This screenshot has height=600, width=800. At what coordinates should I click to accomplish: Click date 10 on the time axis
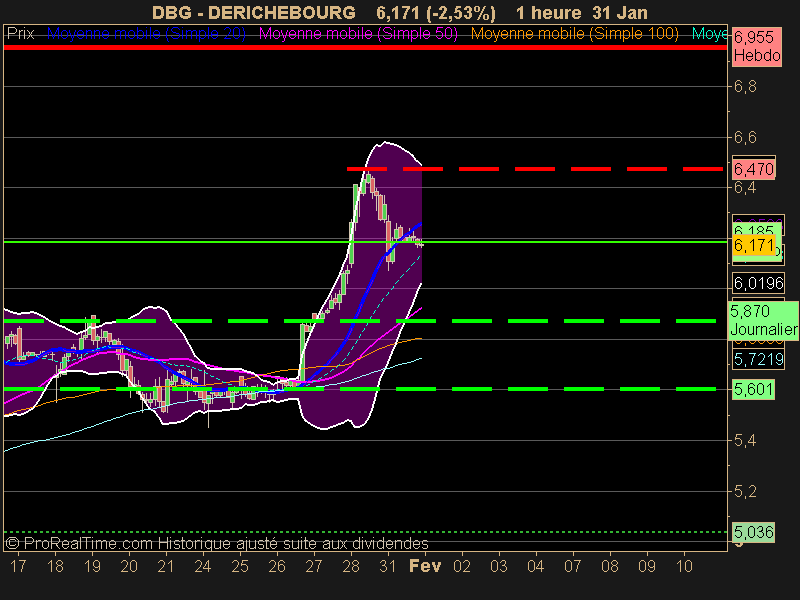pos(684,566)
